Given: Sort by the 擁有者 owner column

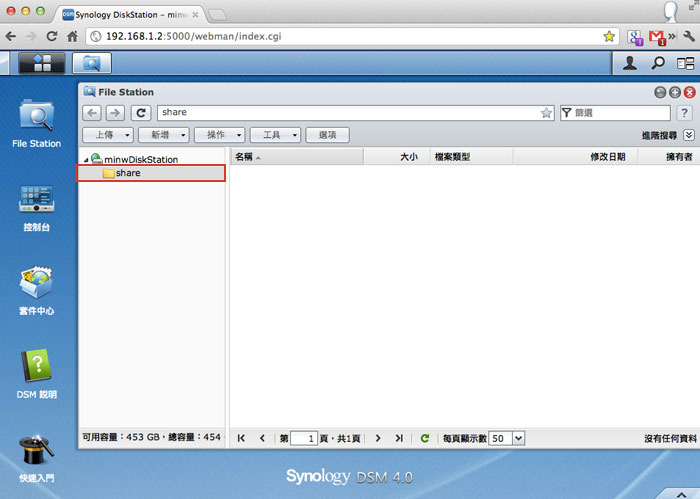Looking at the screenshot, I should [x=669, y=157].
